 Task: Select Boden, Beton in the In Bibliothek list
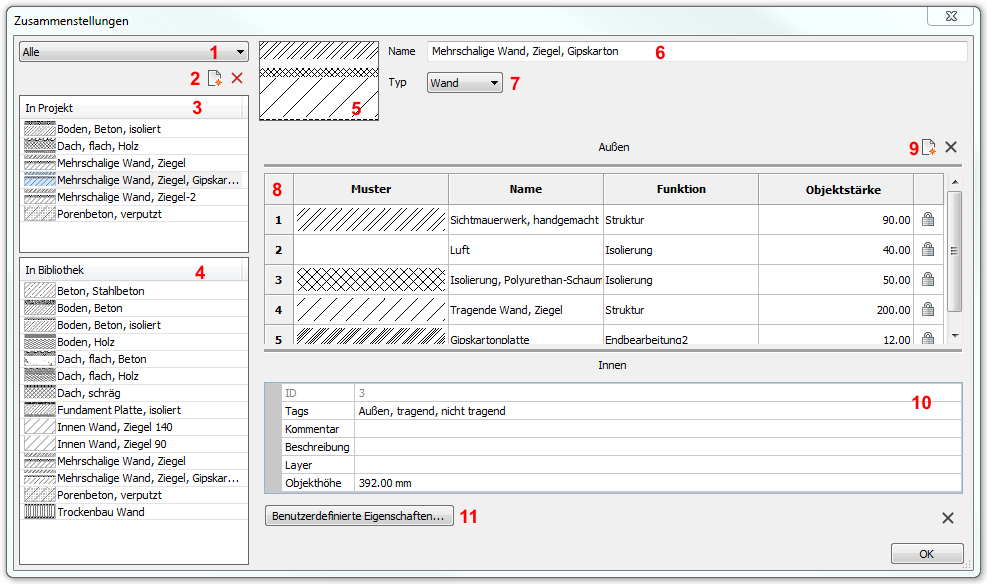(134, 308)
